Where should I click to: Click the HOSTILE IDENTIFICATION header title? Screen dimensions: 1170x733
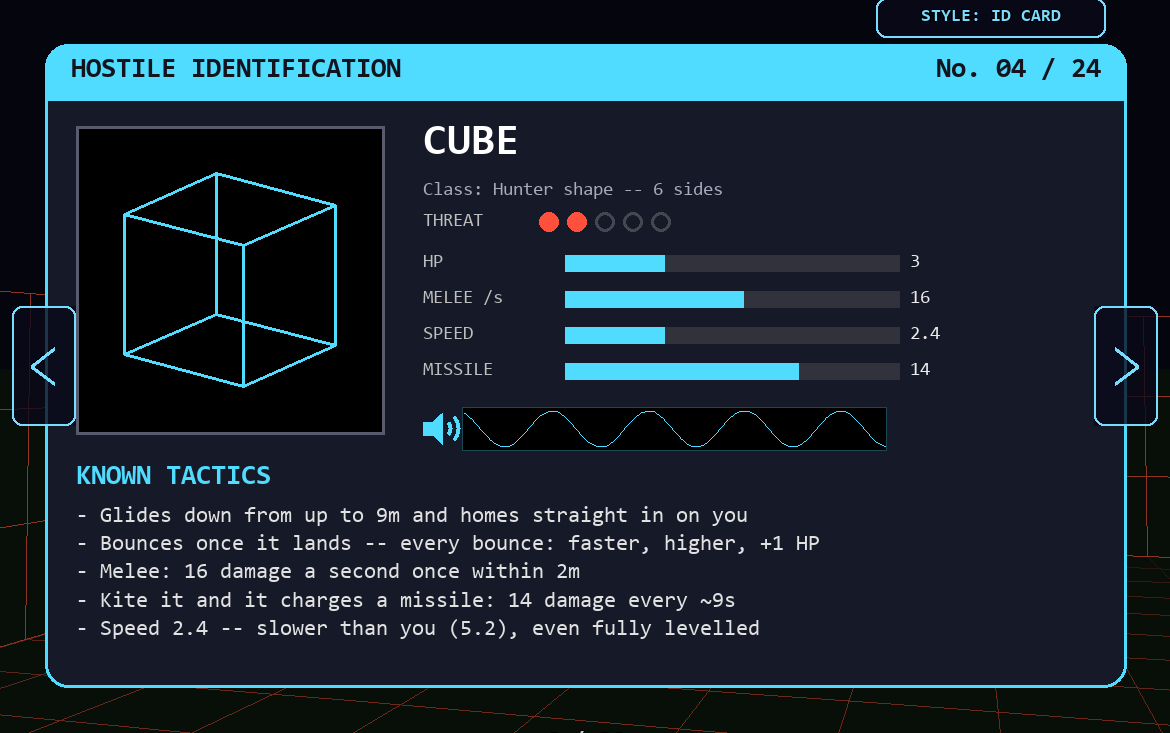pyautogui.click(x=236, y=69)
